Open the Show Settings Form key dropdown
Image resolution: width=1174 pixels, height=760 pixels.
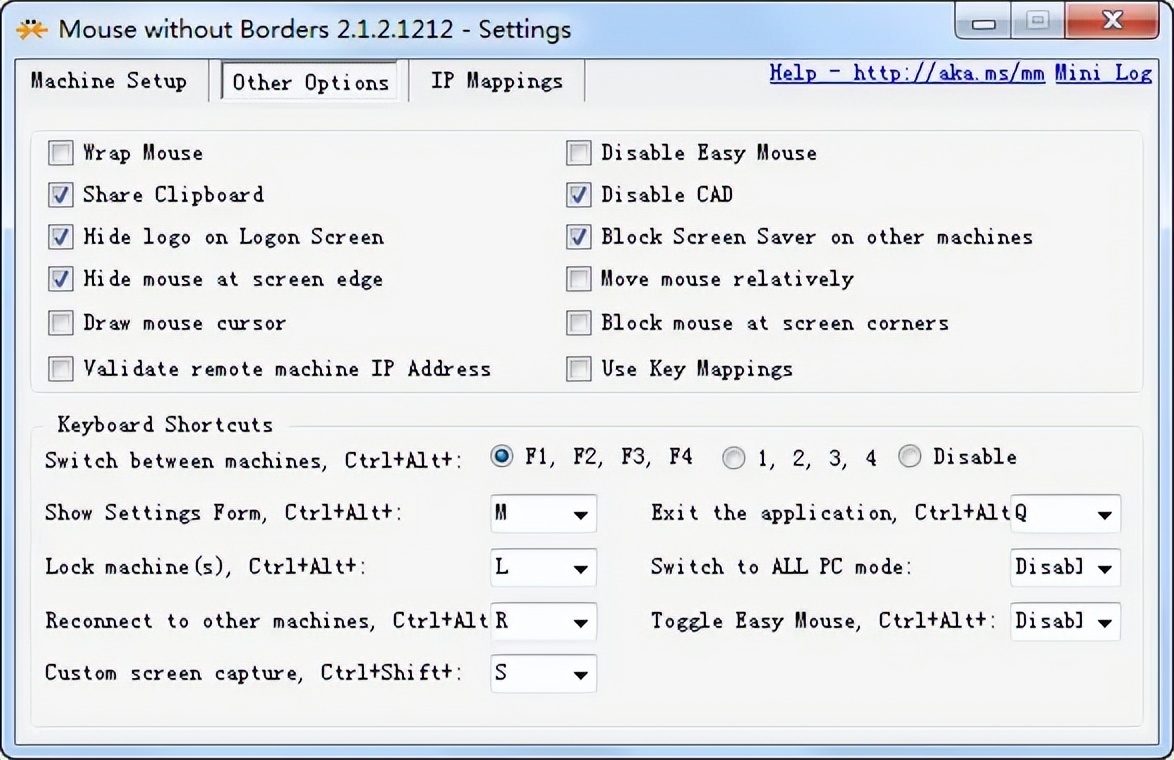[x=544, y=514]
